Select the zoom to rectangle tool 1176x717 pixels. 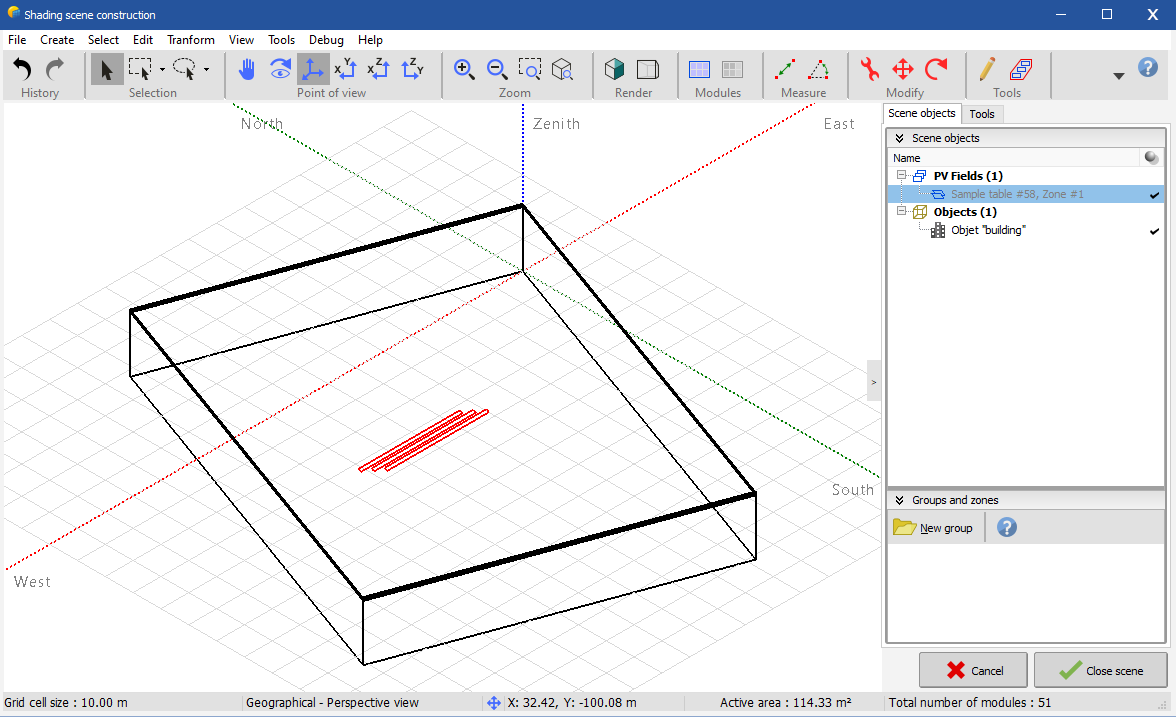530,70
